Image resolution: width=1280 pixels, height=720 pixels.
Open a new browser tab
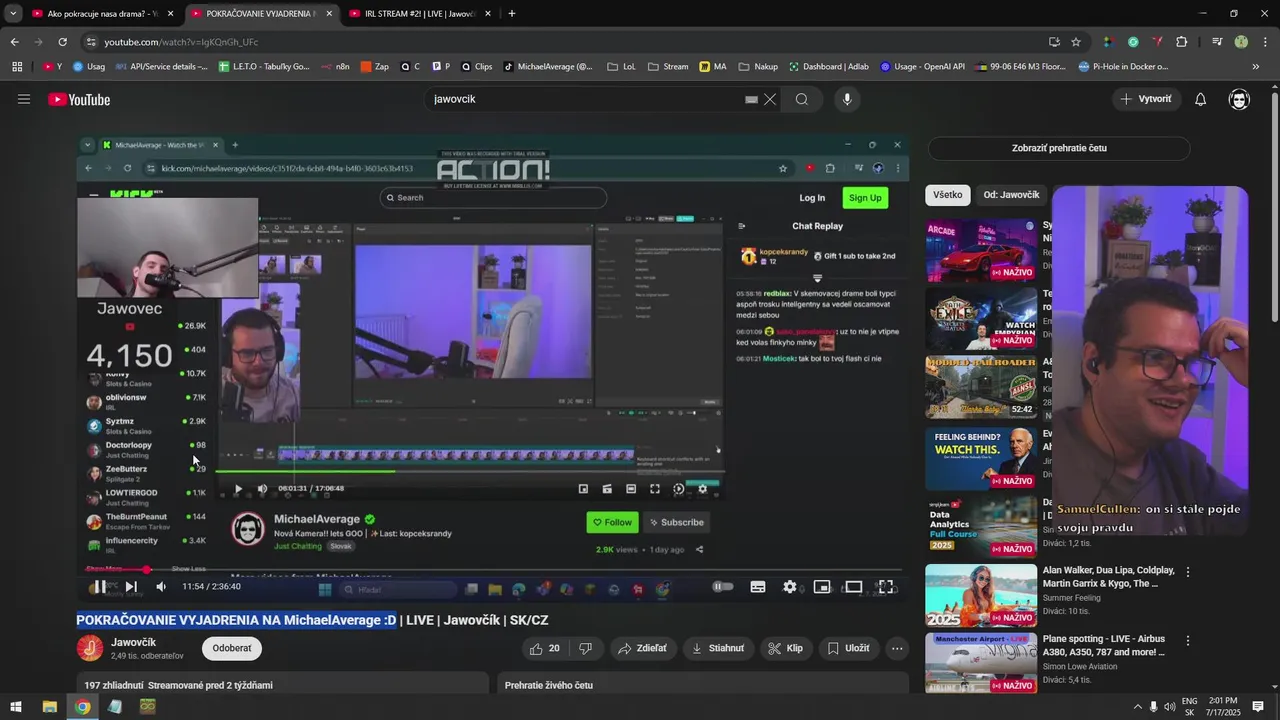click(x=512, y=14)
